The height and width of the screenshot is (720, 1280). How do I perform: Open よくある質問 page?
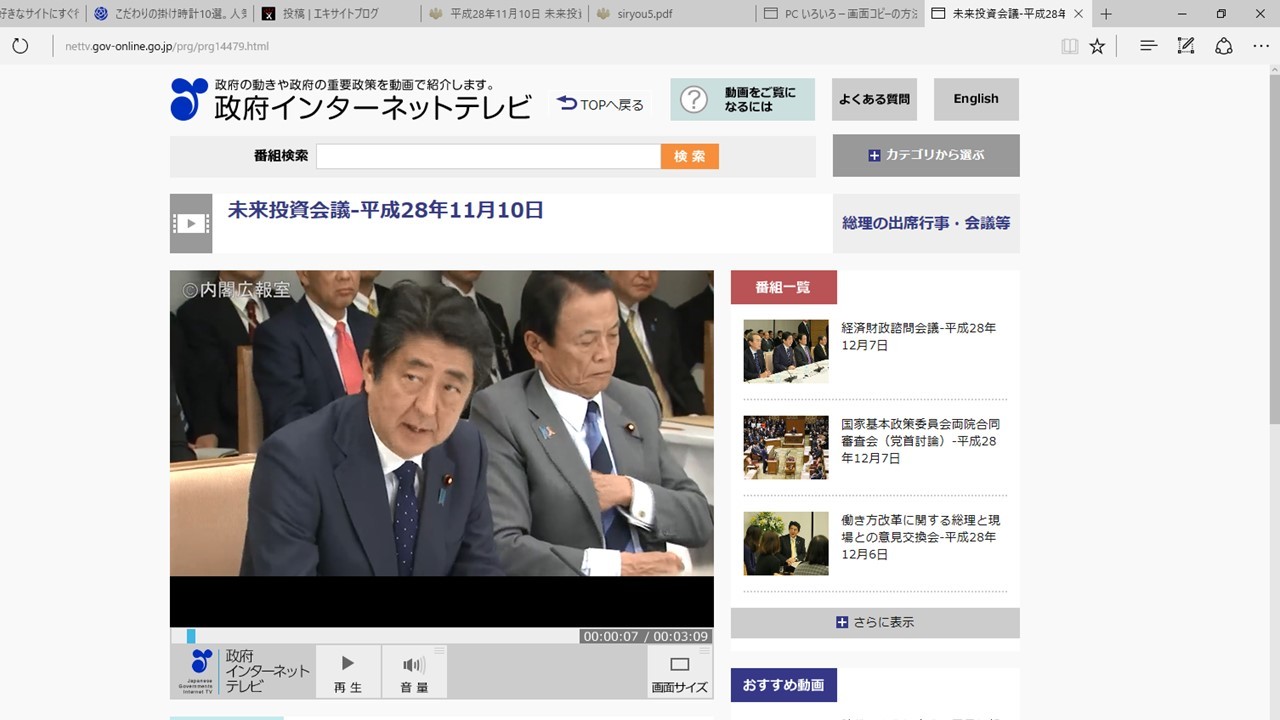click(874, 99)
